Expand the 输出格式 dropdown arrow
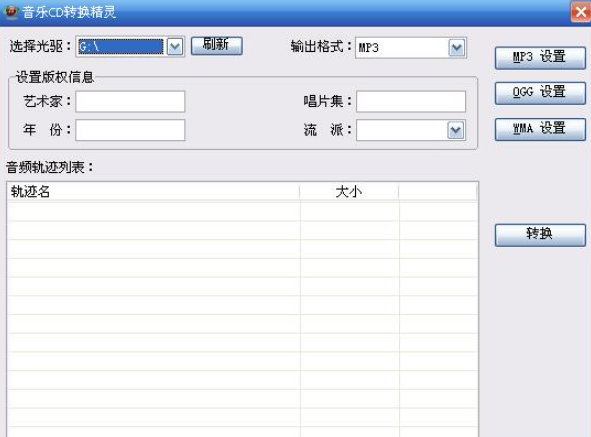Screen dimensions: 591x437 (456, 48)
